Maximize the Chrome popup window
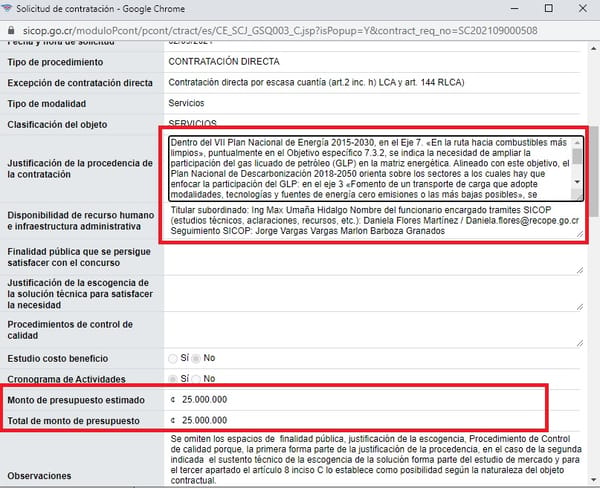This screenshot has width=600, height=488. 548,8
